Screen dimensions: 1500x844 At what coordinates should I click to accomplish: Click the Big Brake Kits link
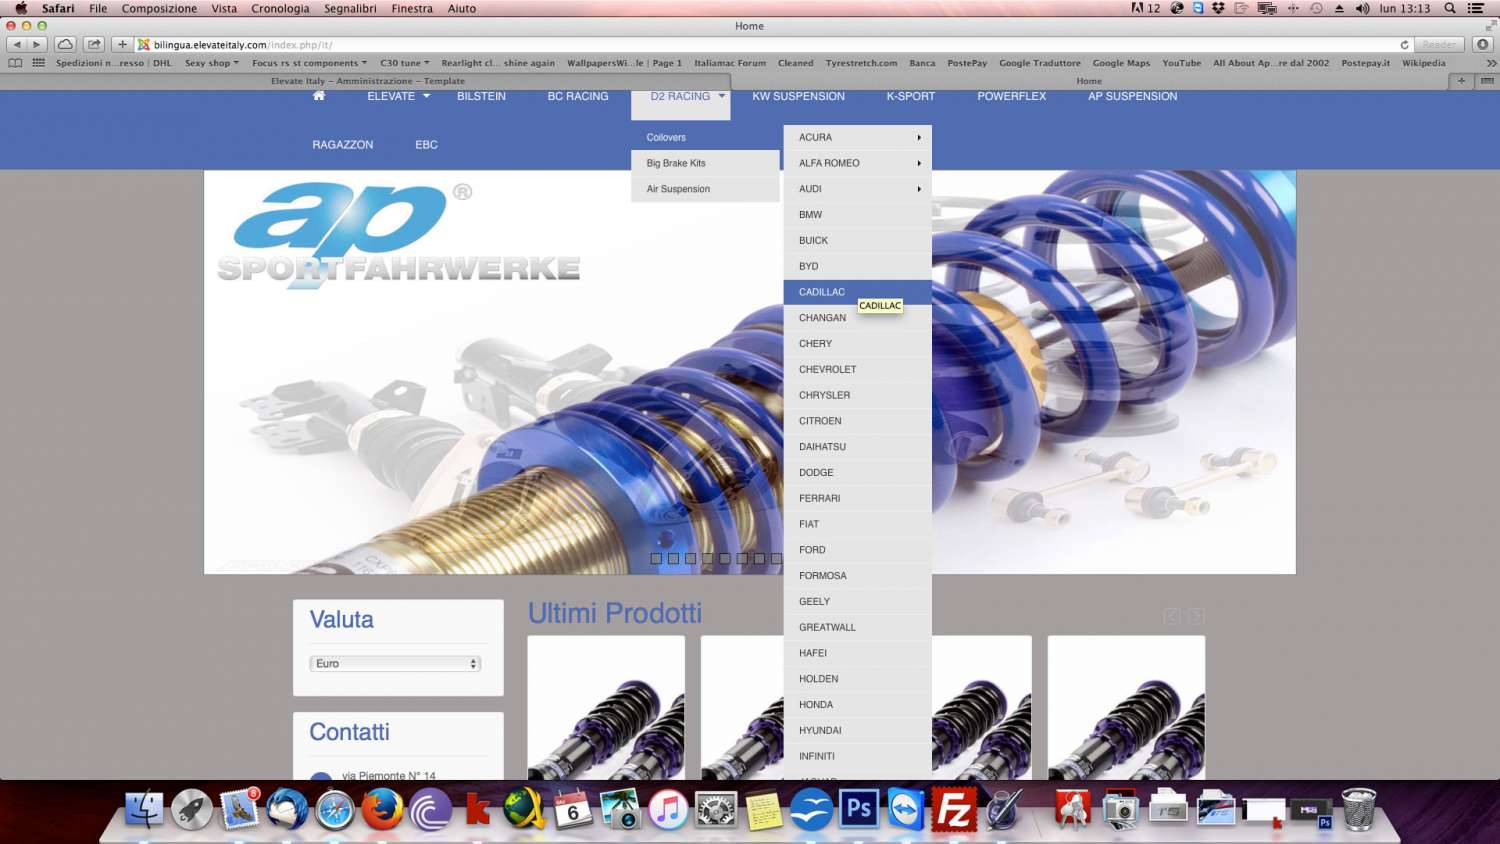click(x=676, y=163)
